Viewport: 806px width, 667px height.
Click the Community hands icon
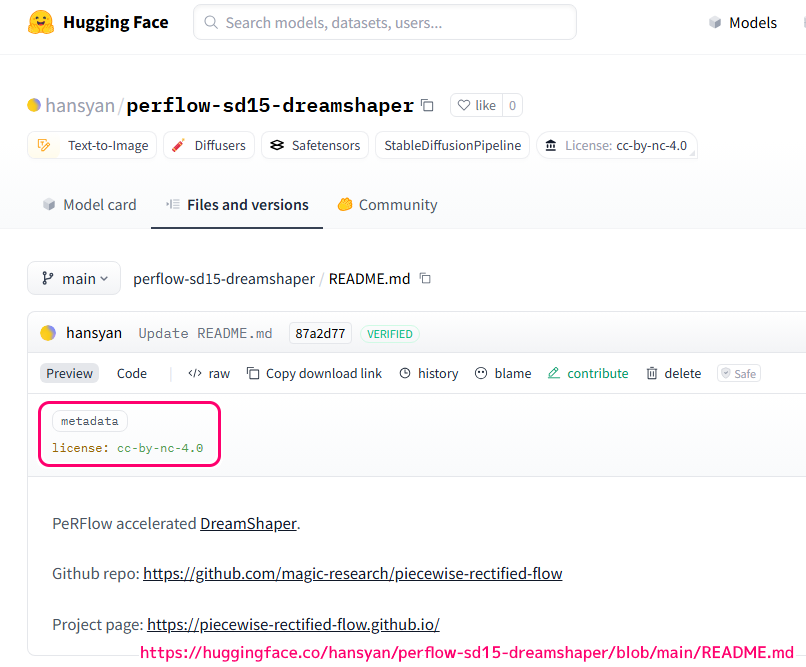pos(345,205)
